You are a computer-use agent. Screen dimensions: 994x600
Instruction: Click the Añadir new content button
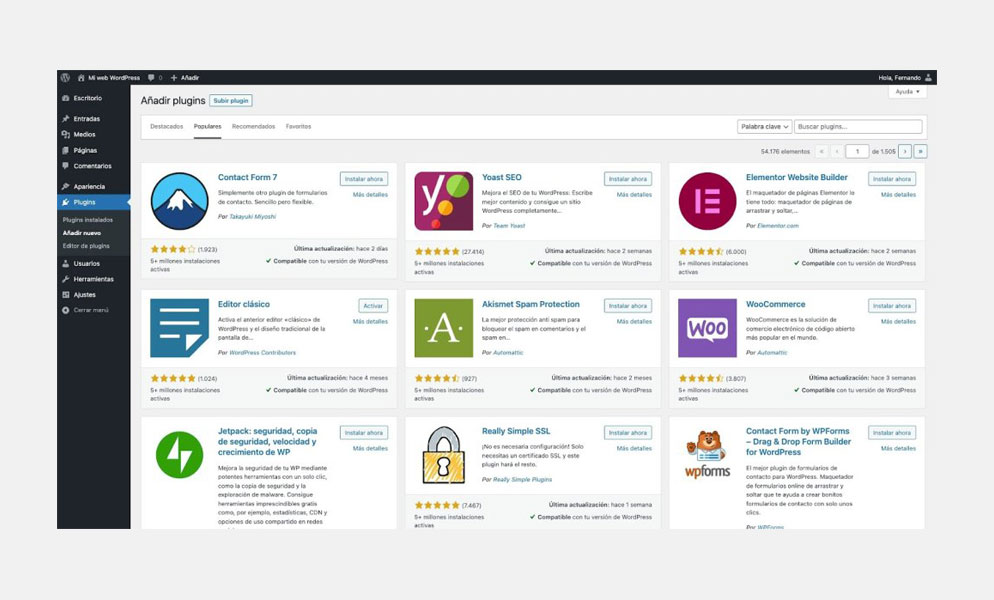point(185,78)
